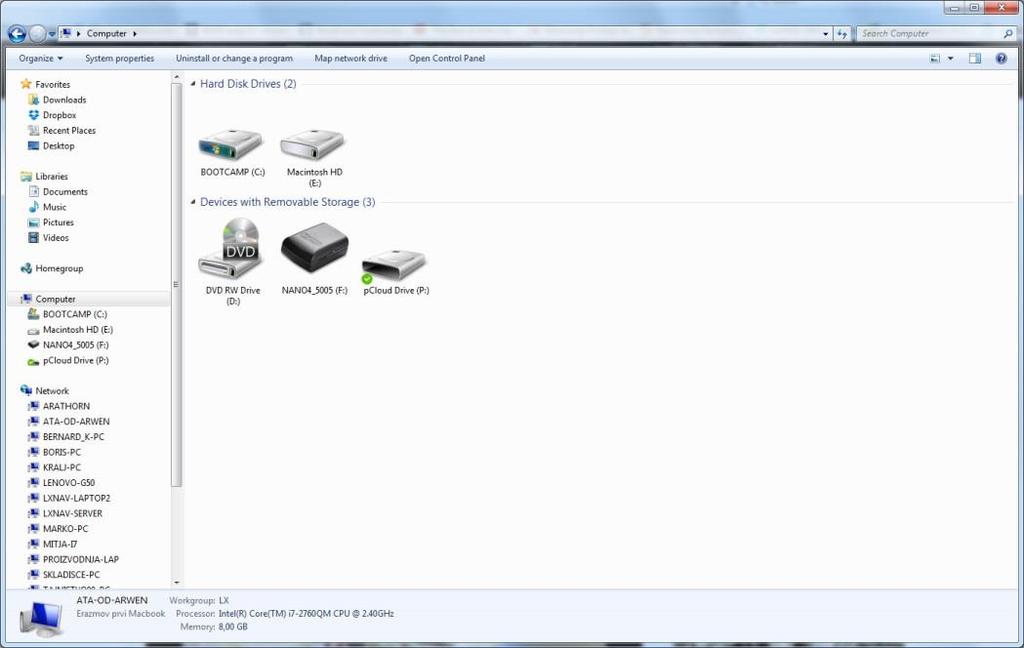The height and width of the screenshot is (648, 1024).
Task: Open breadcrumb arrow after Computer
Action: pos(135,33)
